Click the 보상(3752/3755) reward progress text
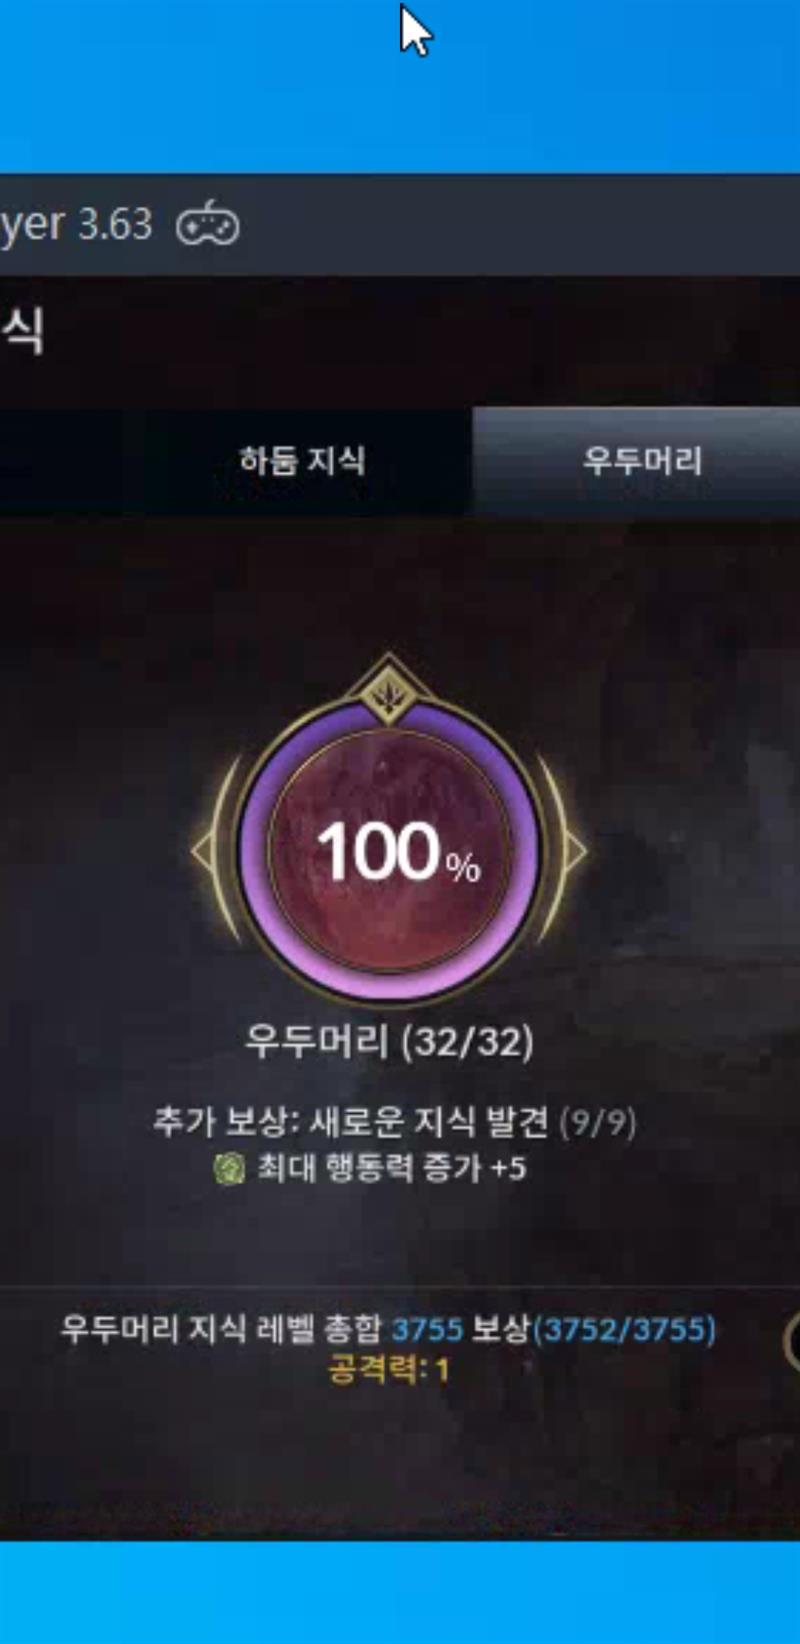 (x=594, y=1329)
